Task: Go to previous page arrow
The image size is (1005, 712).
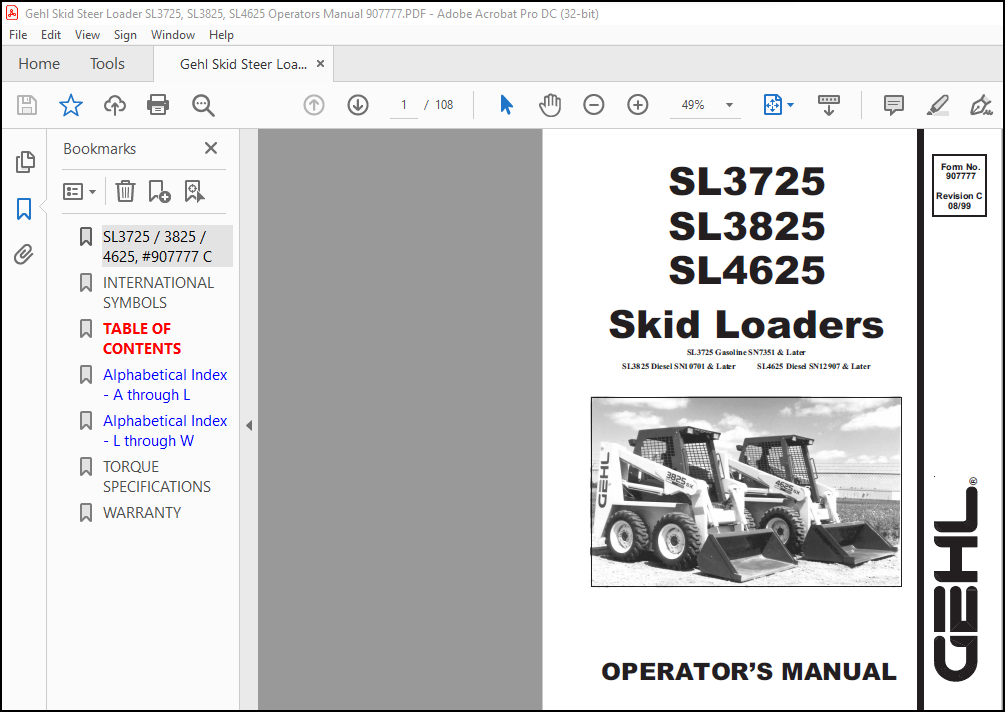Action: click(x=313, y=104)
